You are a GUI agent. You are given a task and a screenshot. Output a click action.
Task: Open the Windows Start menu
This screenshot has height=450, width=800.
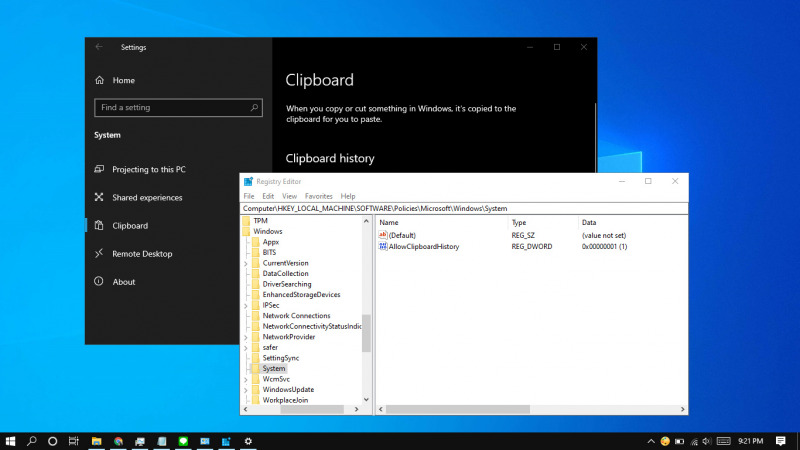[10, 441]
